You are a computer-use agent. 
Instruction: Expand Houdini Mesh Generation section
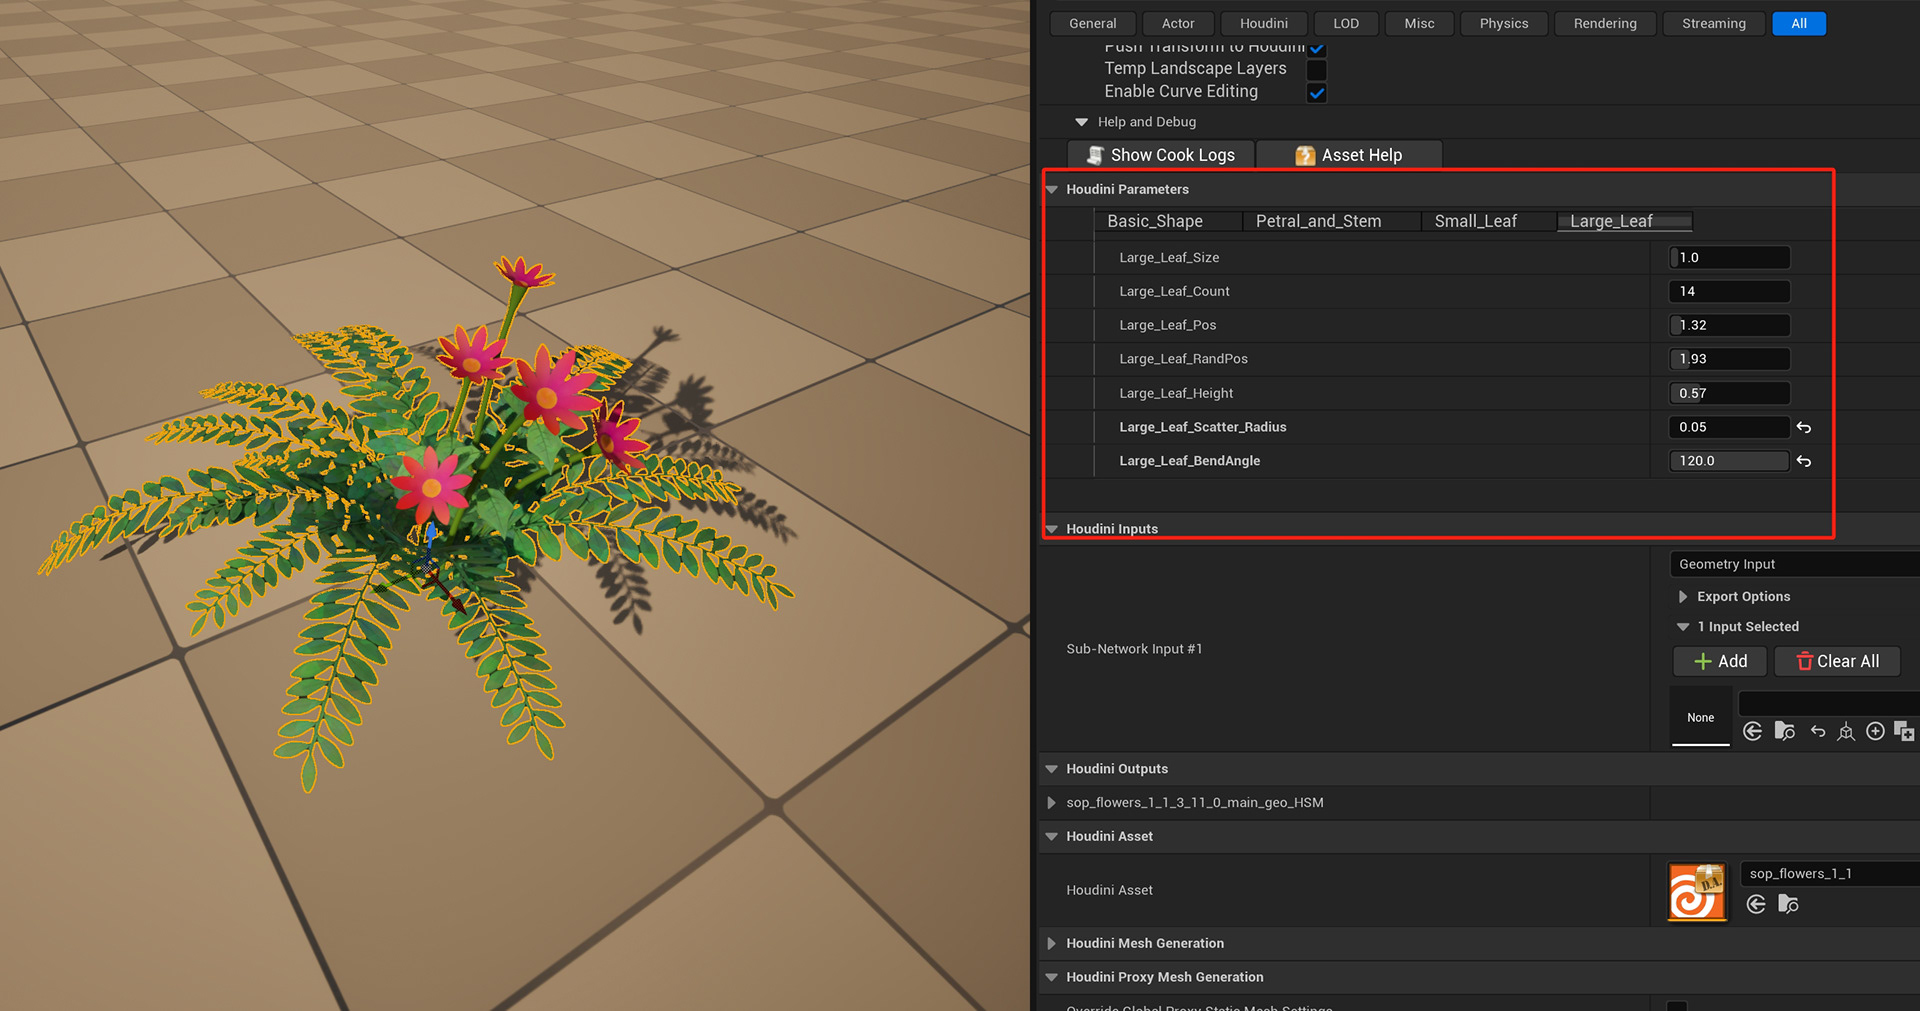pyautogui.click(x=1052, y=943)
